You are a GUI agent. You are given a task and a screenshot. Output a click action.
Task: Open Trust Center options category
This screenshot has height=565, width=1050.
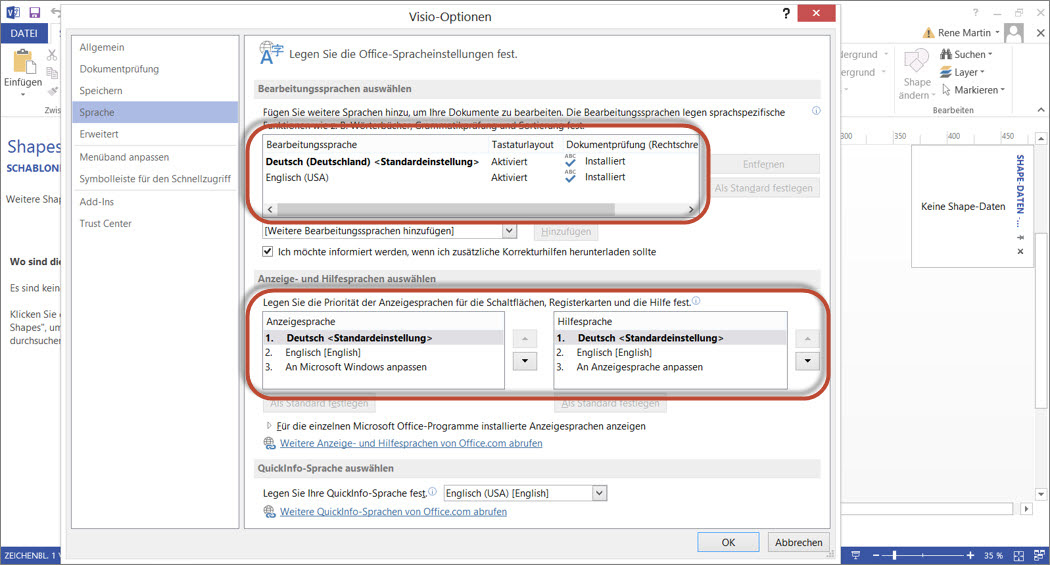[155, 224]
